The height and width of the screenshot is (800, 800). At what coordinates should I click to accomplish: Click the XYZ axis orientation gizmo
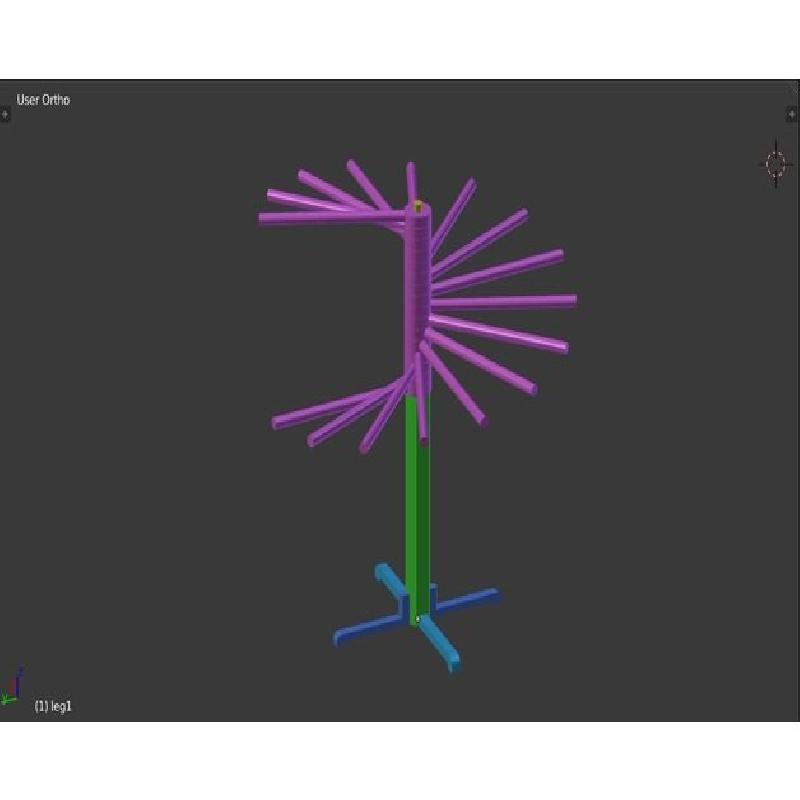pyautogui.click(x=12, y=686)
